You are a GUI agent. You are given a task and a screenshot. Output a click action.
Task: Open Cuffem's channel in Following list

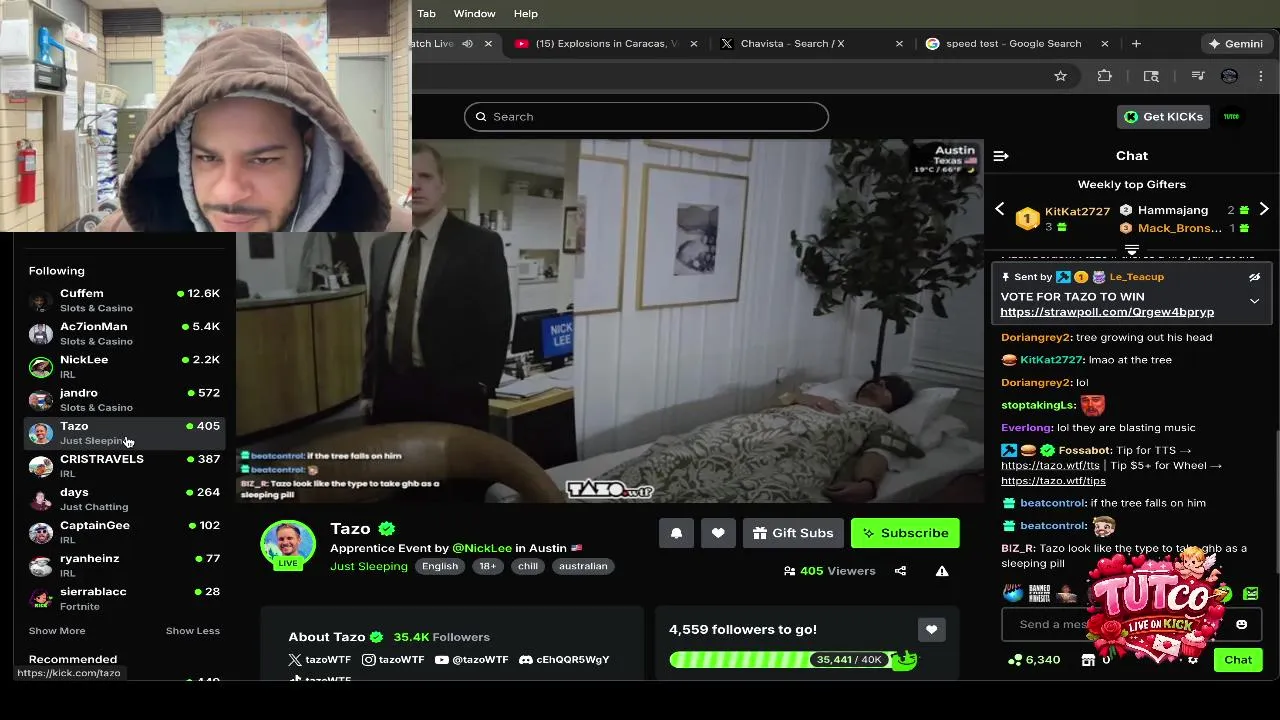pos(125,300)
